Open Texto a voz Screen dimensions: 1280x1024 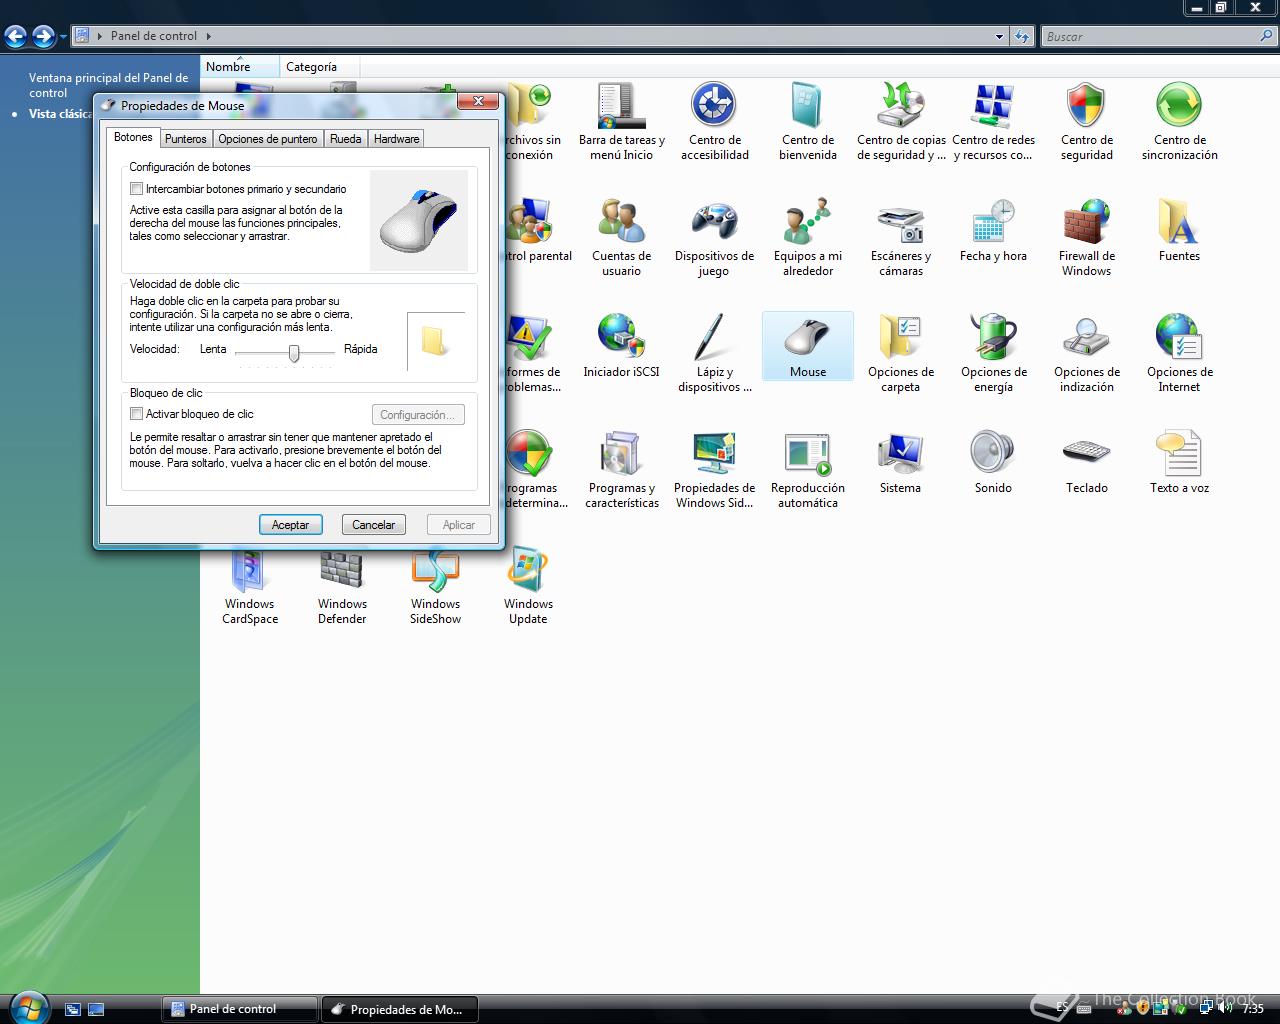tap(1179, 462)
